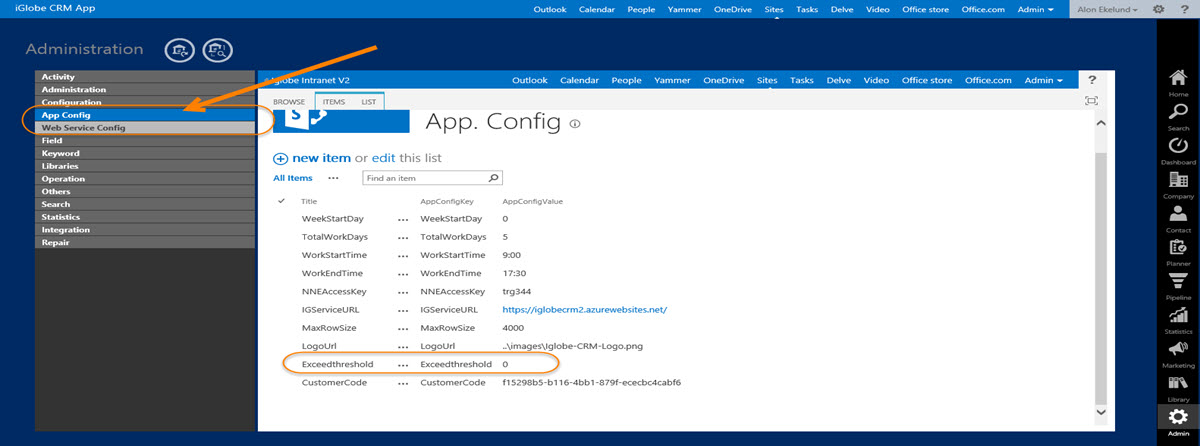The image size is (1200, 446).
Task: Open the ellipsis menu for CustomerCode row
Action: tap(403, 383)
